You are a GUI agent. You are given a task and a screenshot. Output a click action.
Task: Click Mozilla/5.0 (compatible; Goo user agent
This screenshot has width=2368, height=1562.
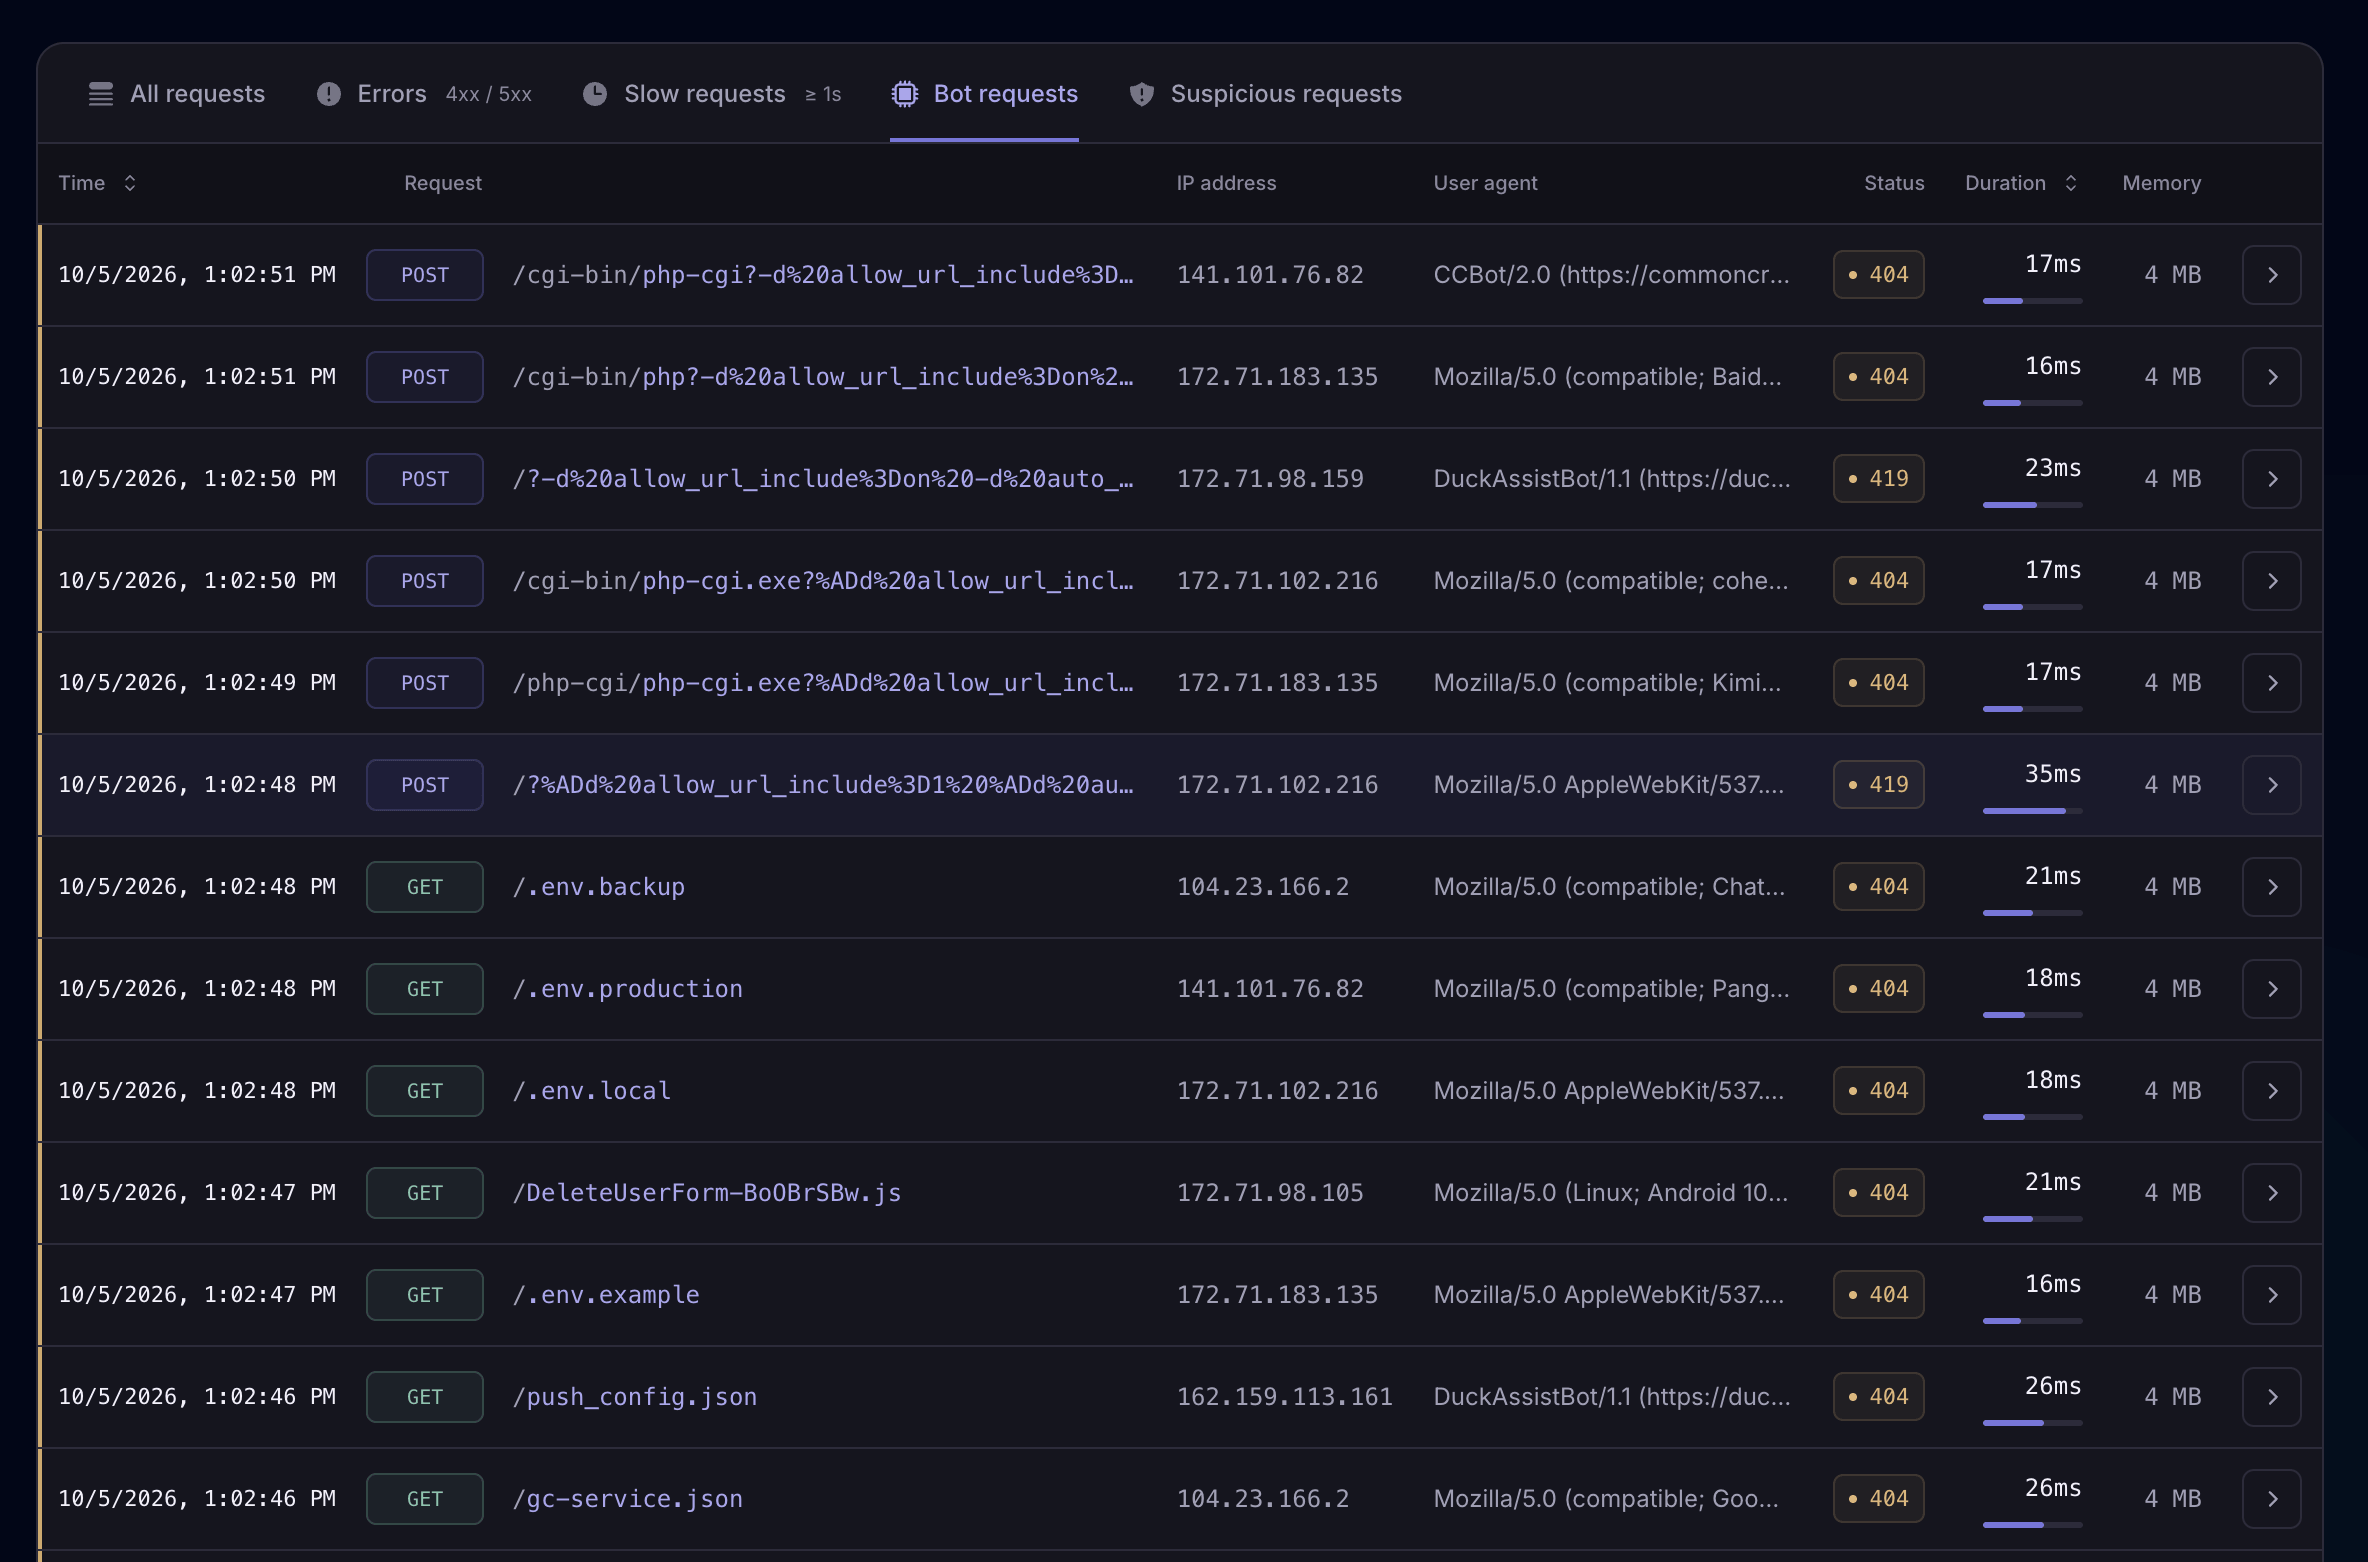(1606, 1499)
